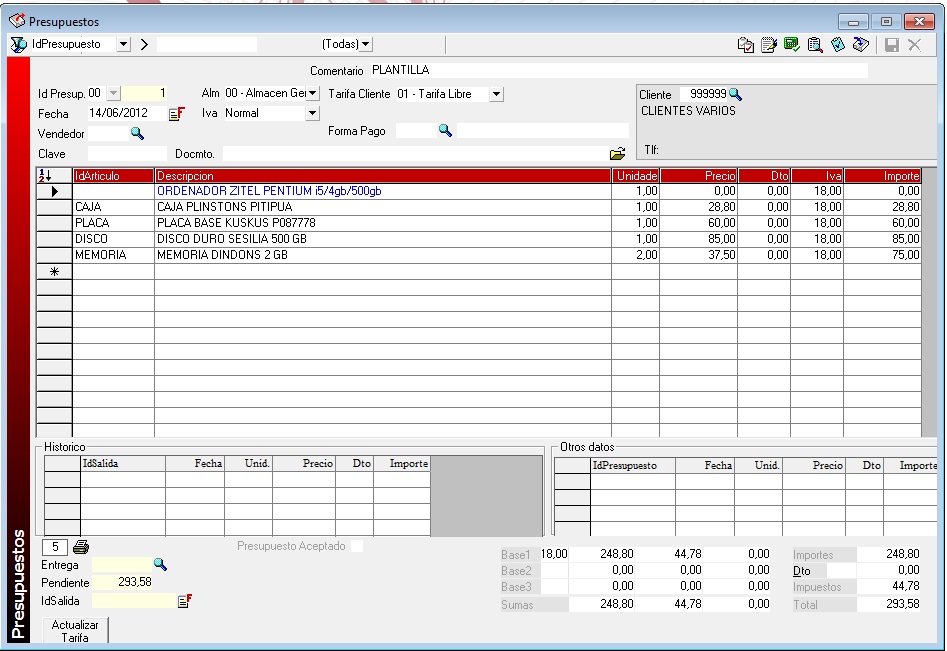Screen dimensions: 947x651
Task: Click the Unidade column header
Action: point(635,176)
